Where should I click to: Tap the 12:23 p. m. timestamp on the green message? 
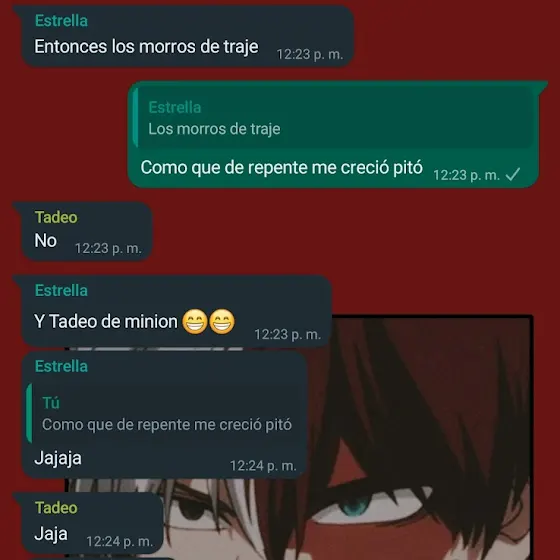click(466, 175)
